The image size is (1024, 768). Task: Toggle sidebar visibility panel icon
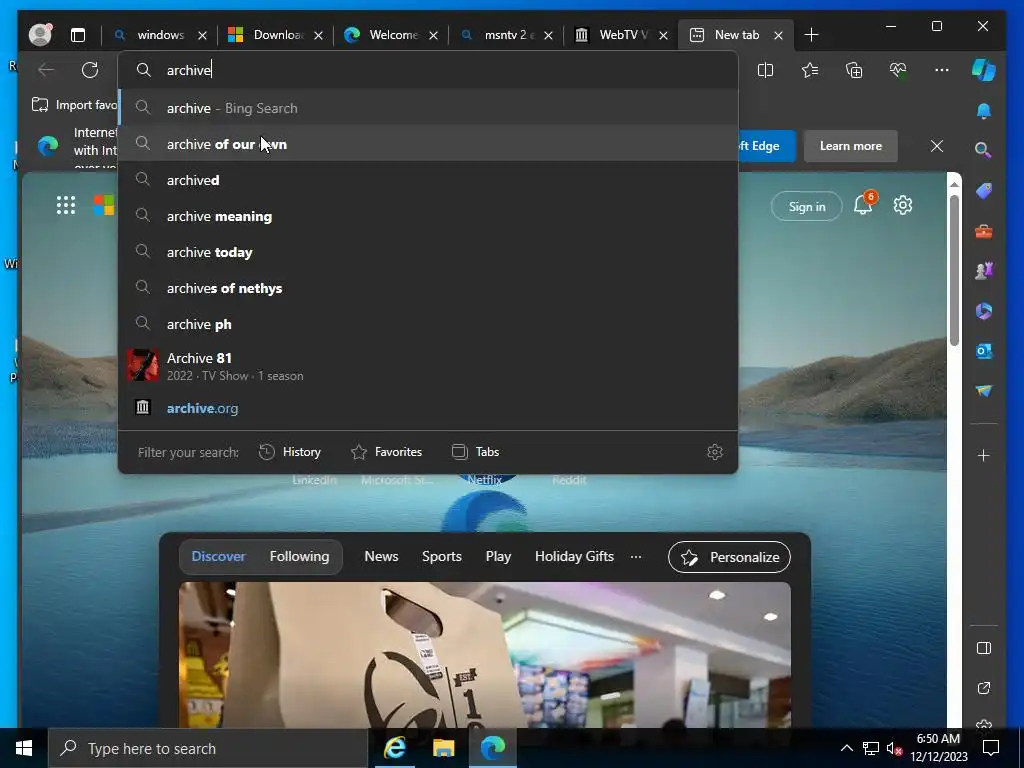tap(984, 648)
